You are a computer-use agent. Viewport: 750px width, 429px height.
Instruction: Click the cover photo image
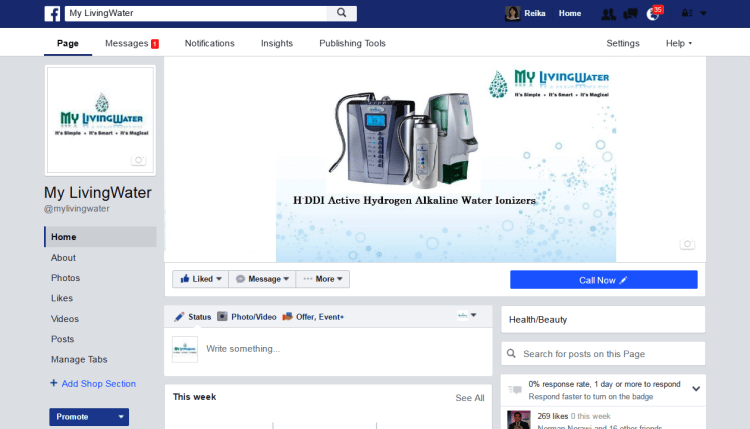[x=435, y=159]
